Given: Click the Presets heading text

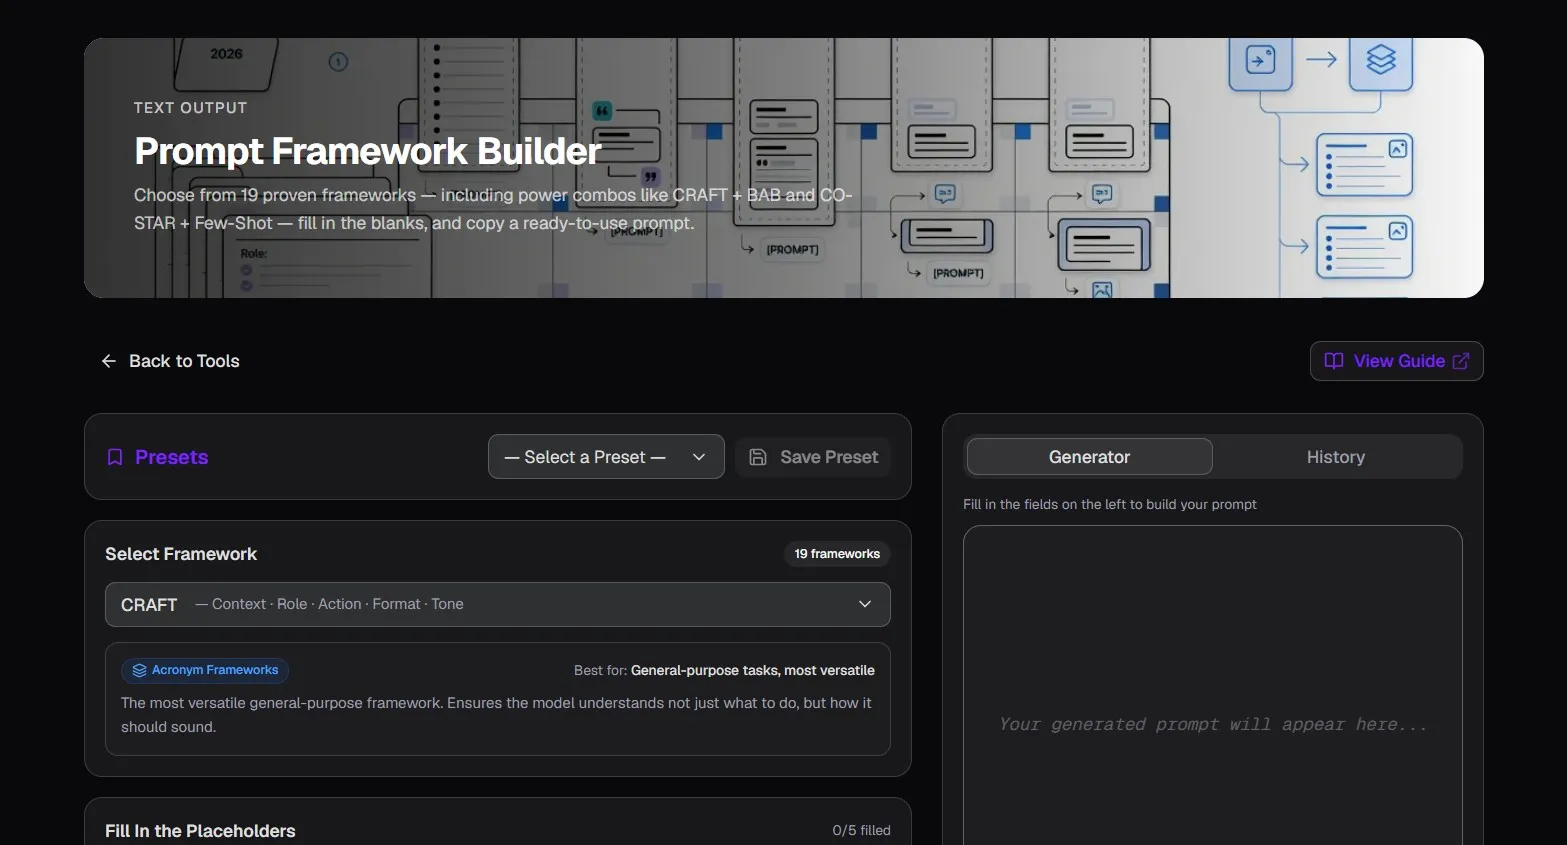Looking at the screenshot, I should coord(171,457).
